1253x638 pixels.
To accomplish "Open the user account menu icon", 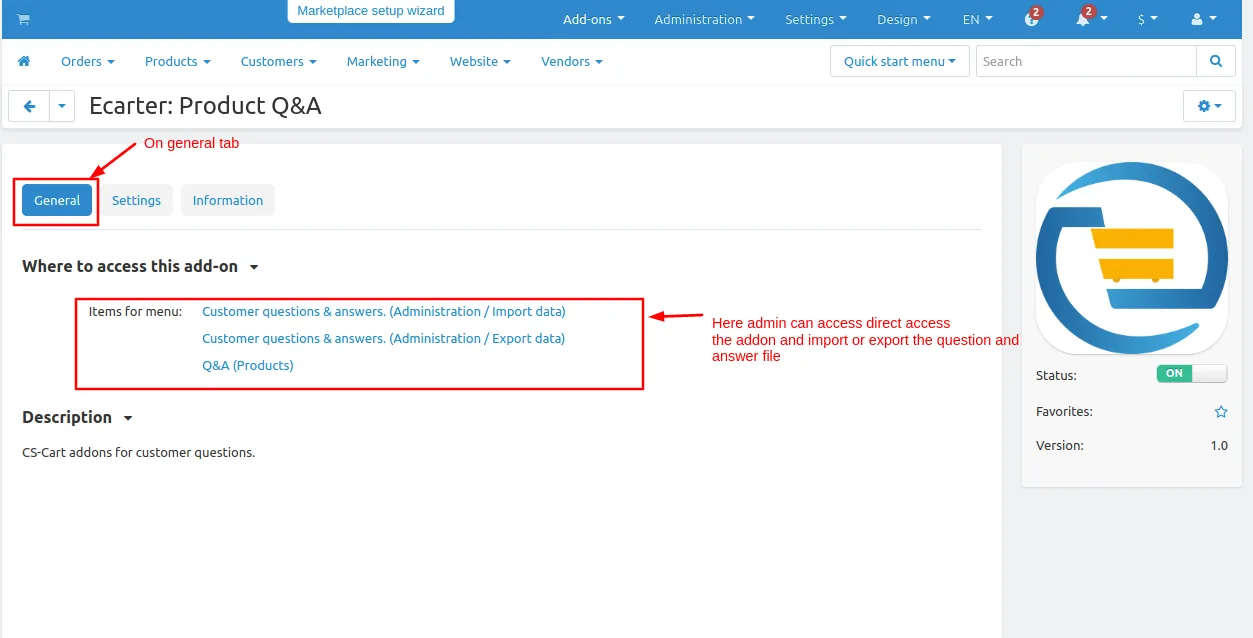I will (1204, 19).
